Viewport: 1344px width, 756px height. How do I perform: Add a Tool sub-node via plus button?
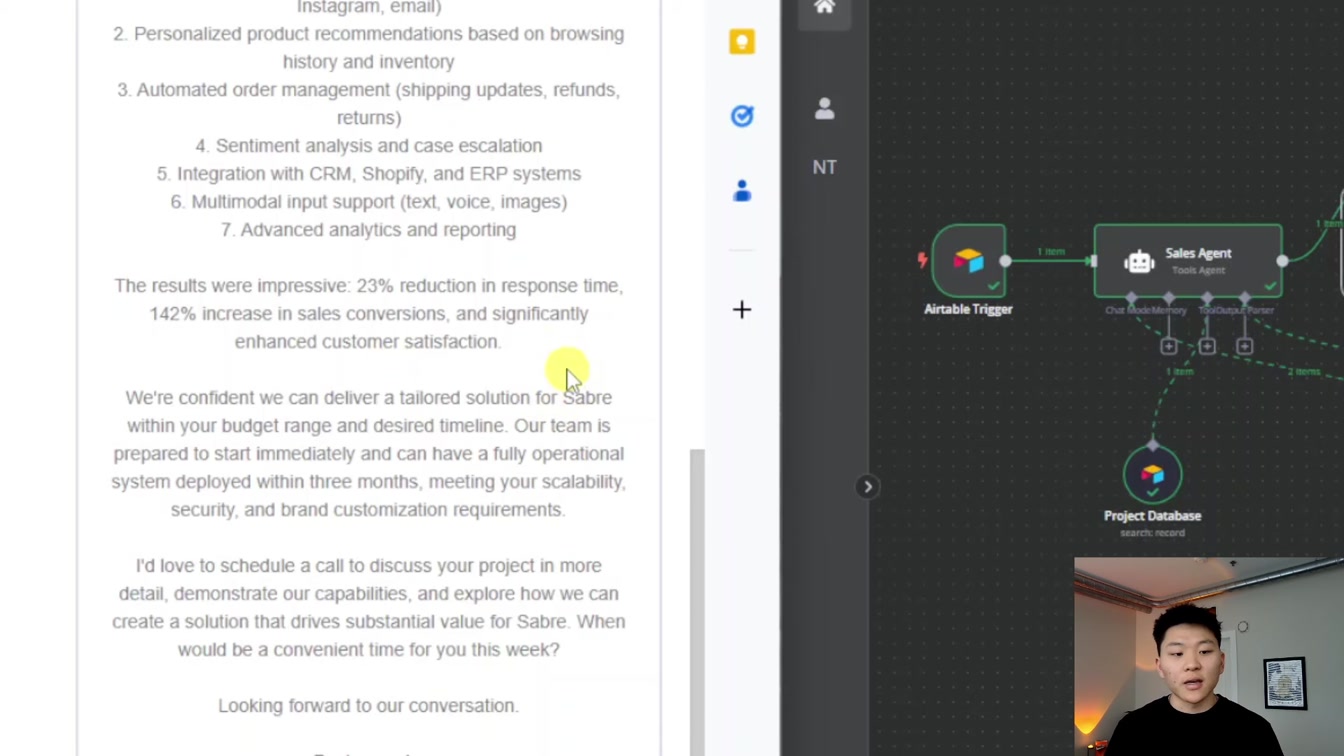1207,346
